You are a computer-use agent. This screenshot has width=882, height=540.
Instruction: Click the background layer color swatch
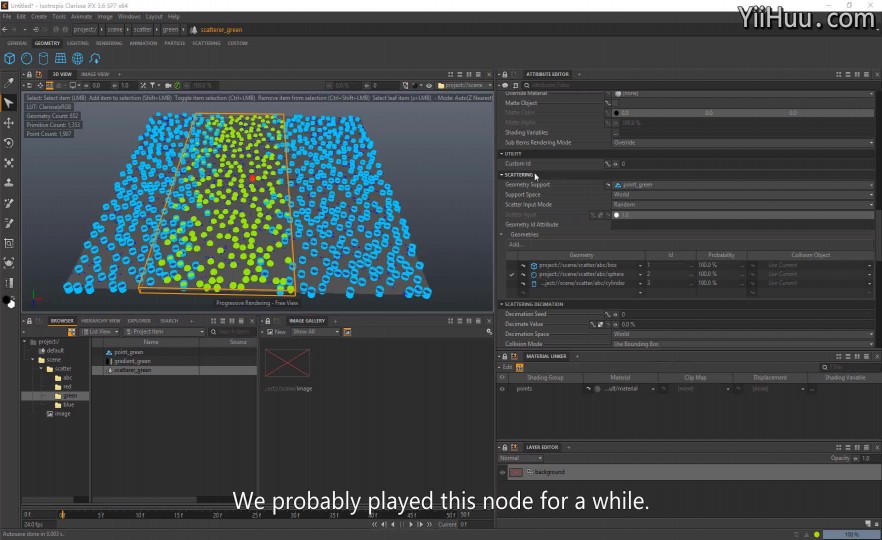point(516,472)
